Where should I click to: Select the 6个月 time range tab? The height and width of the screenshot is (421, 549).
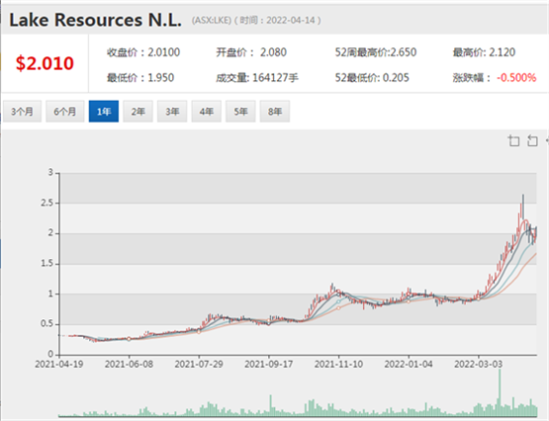[65, 111]
